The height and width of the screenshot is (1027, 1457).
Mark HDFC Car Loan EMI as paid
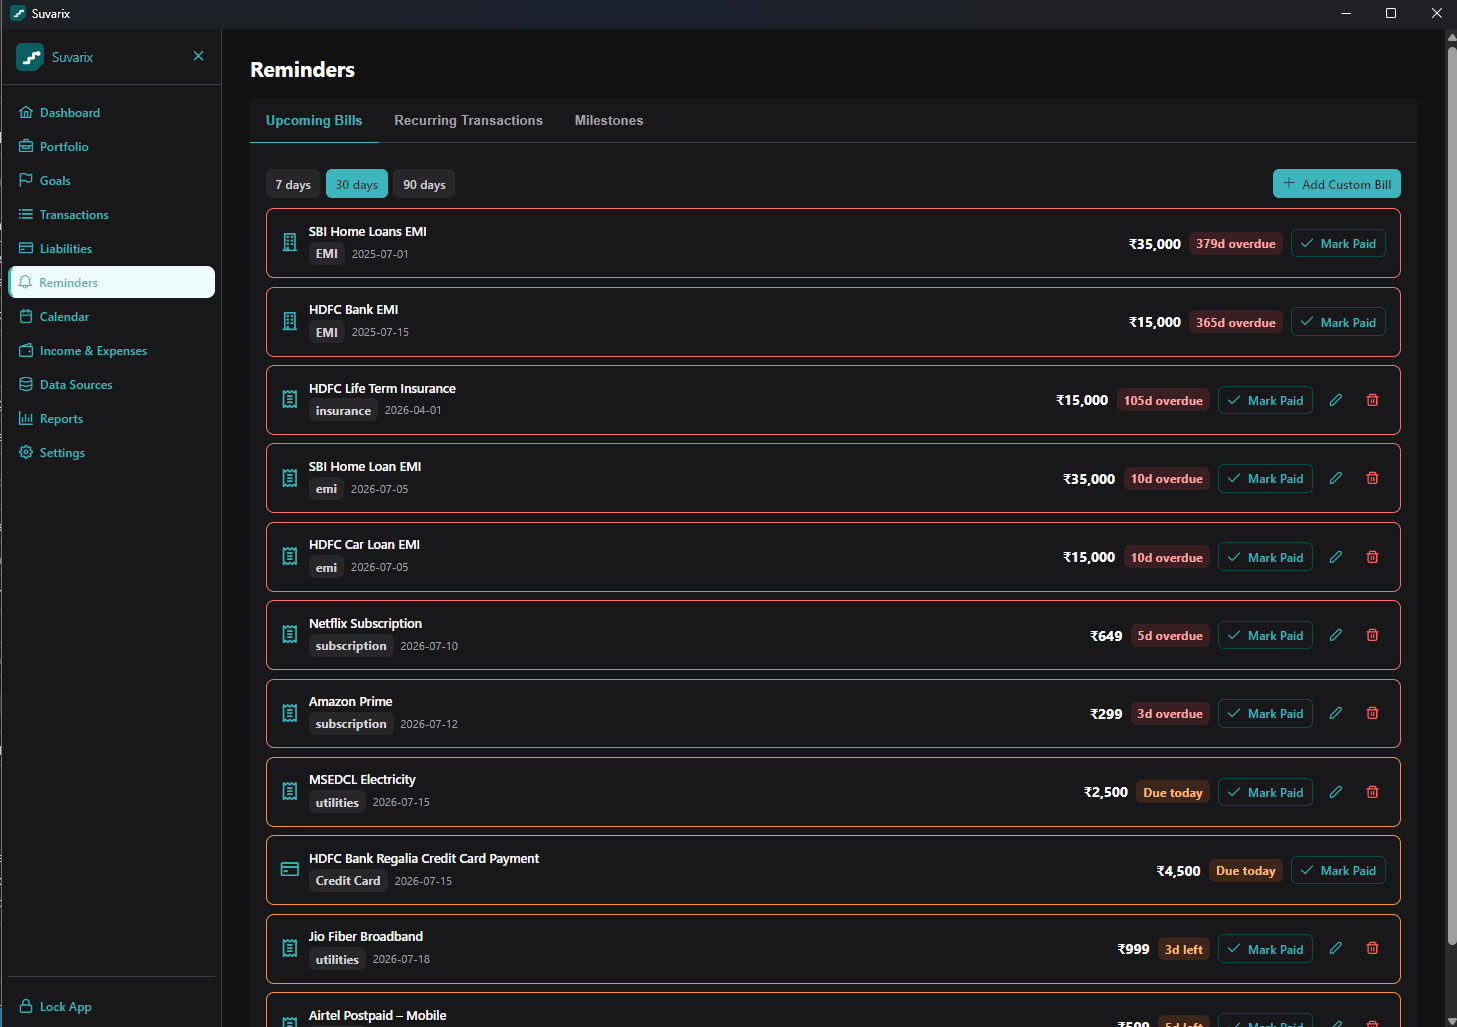point(1265,557)
